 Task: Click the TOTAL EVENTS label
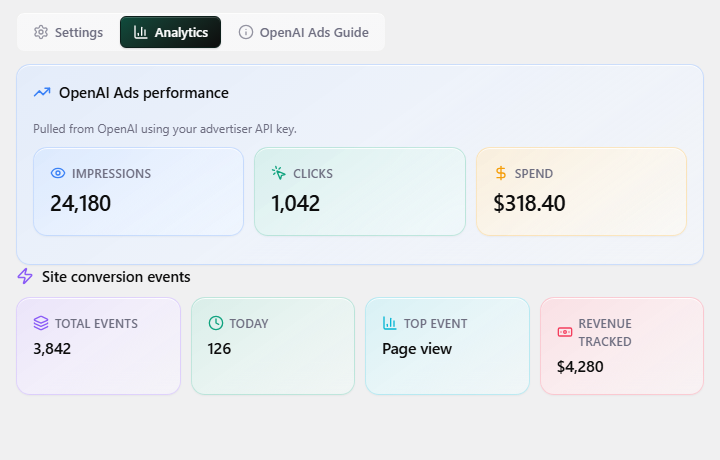[x=96, y=324]
